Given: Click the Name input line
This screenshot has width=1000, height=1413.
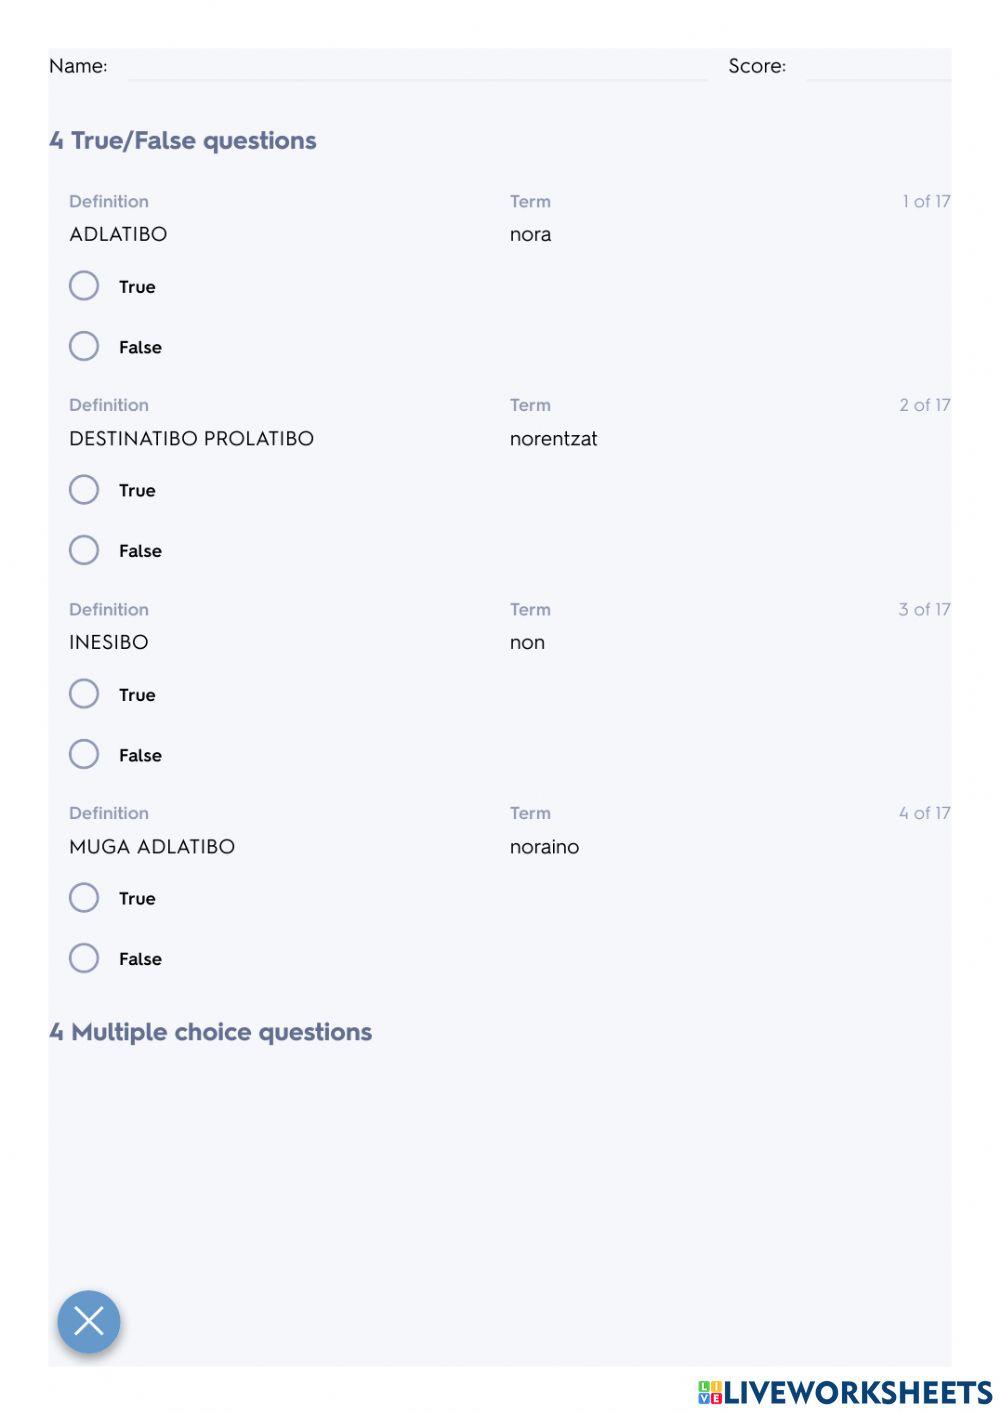Looking at the screenshot, I should coord(418,67).
